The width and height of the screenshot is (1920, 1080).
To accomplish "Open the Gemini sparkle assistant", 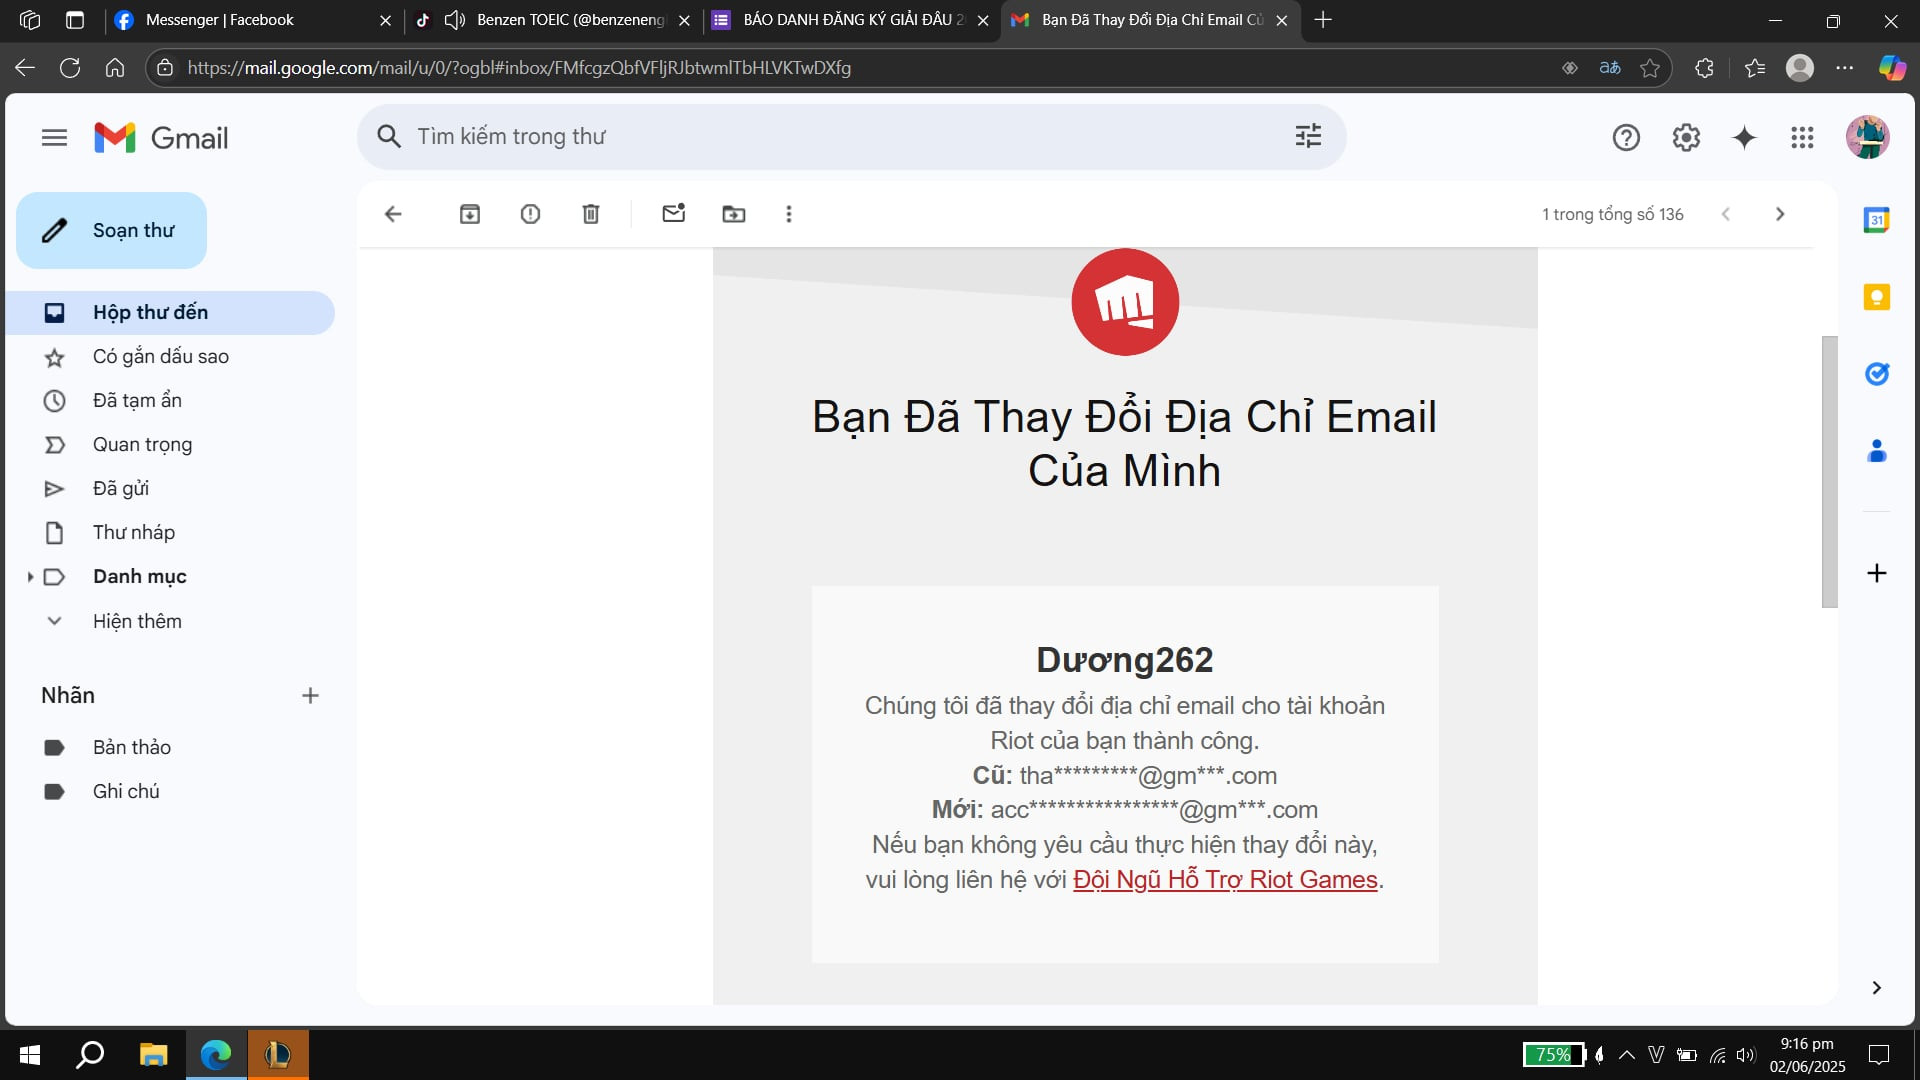I will coord(1744,138).
